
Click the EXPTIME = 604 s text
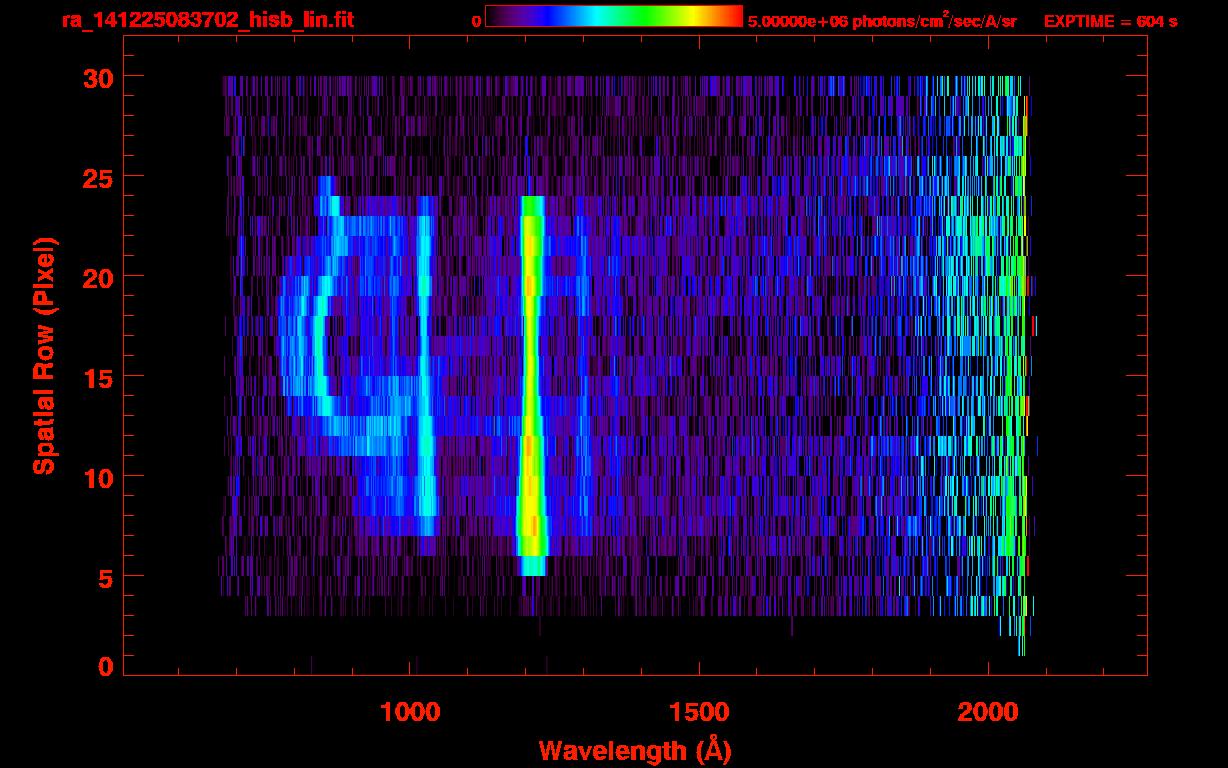click(1110, 20)
